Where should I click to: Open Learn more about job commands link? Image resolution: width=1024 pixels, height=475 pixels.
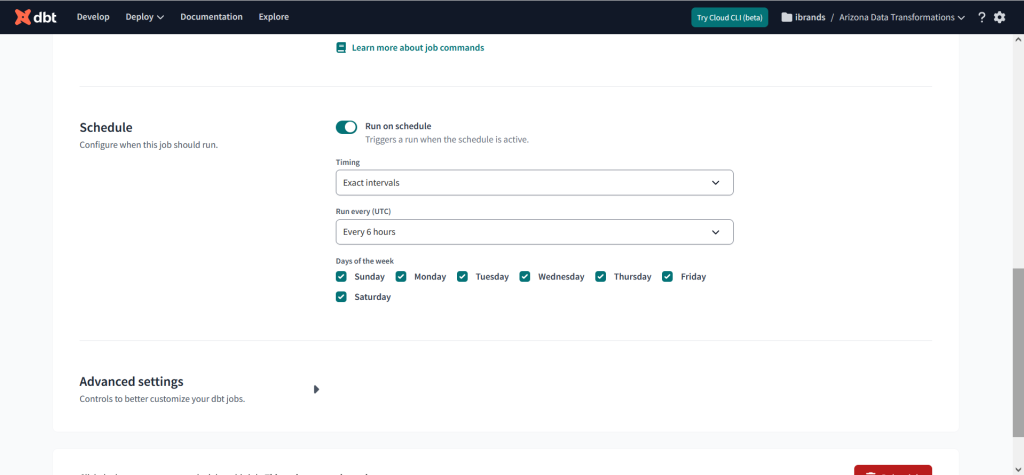tap(417, 47)
